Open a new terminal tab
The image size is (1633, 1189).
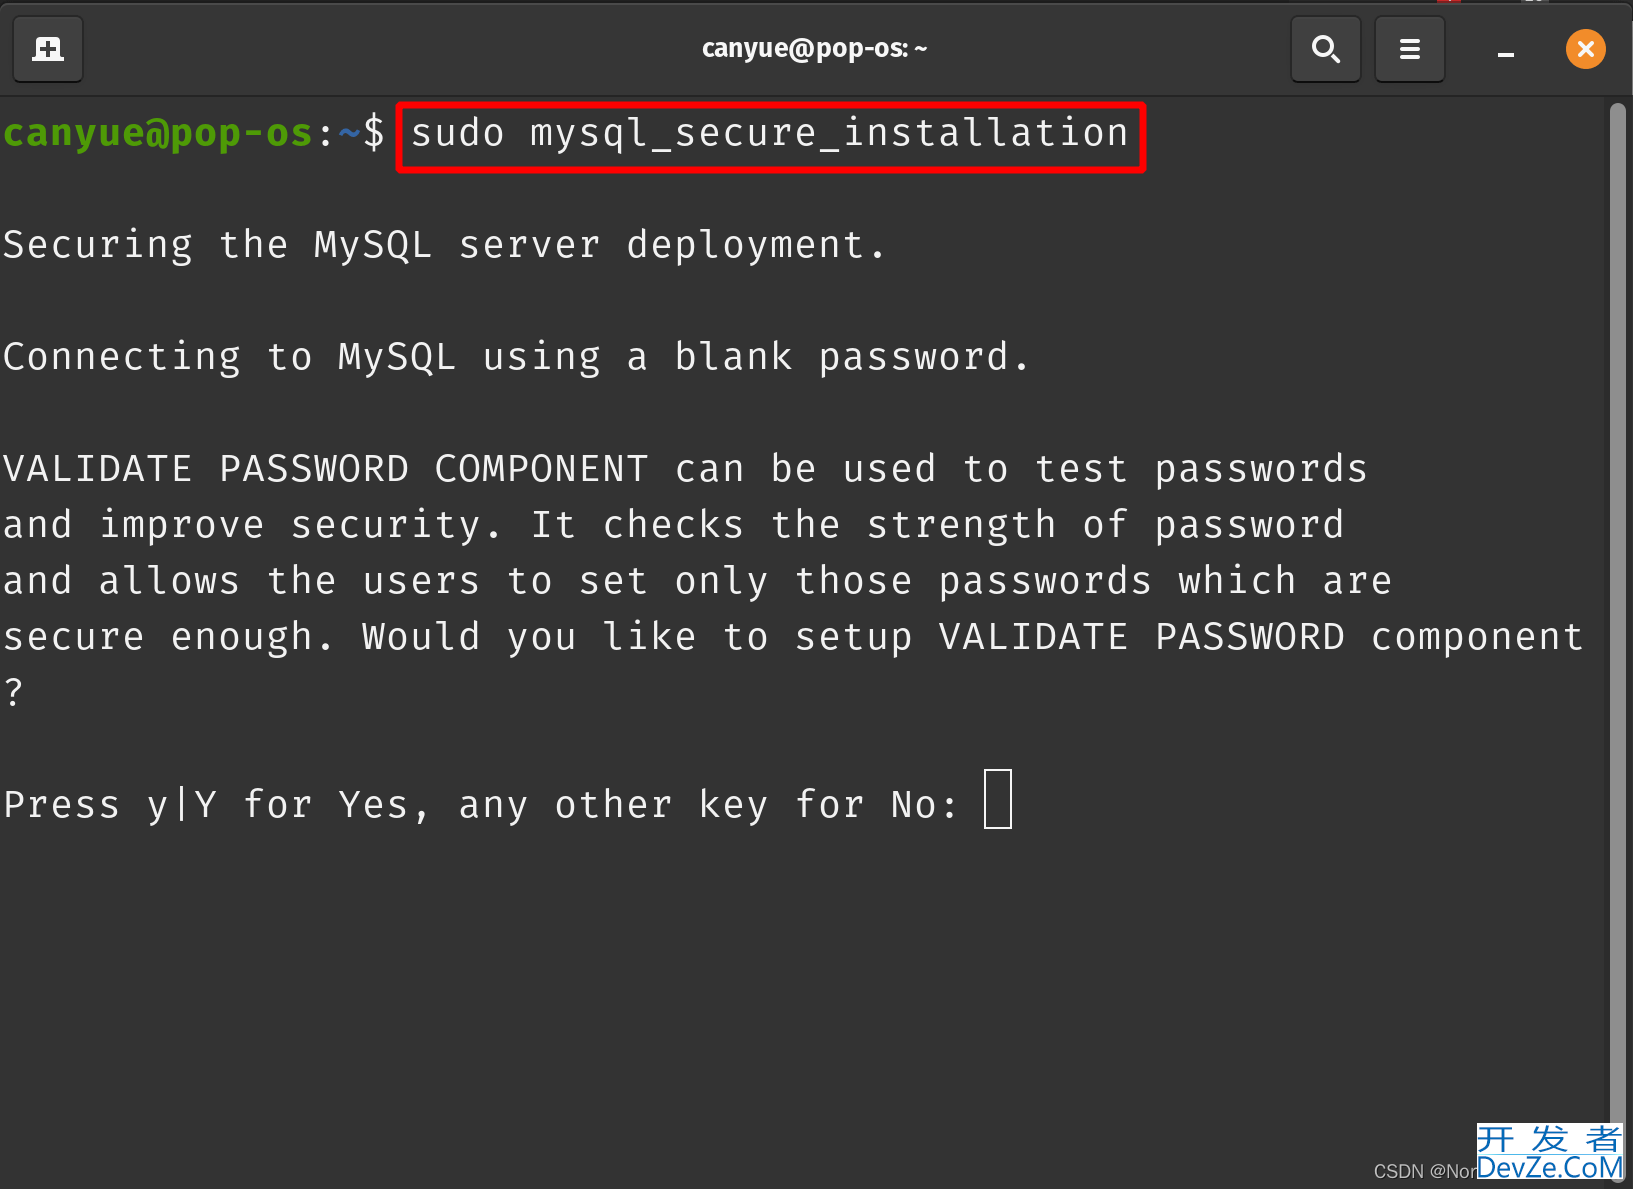click(x=48, y=49)
